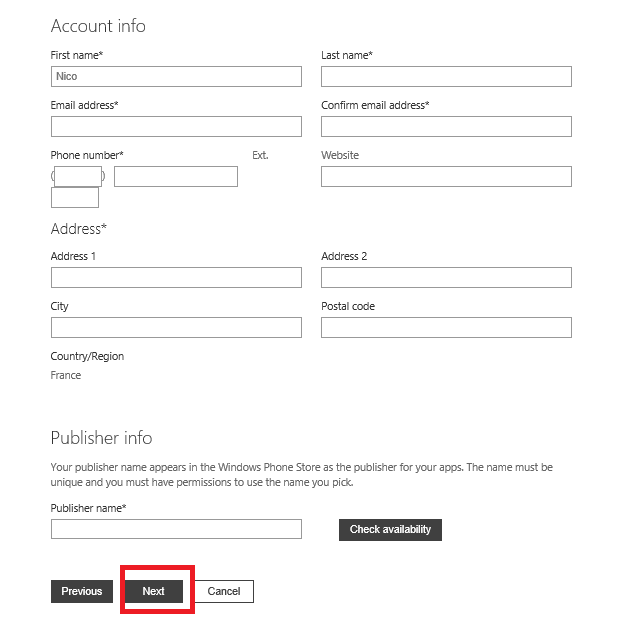The height and width of the screenshot is (636, 627).
Task: Go back with the Previous button
Action: [82, 591]
